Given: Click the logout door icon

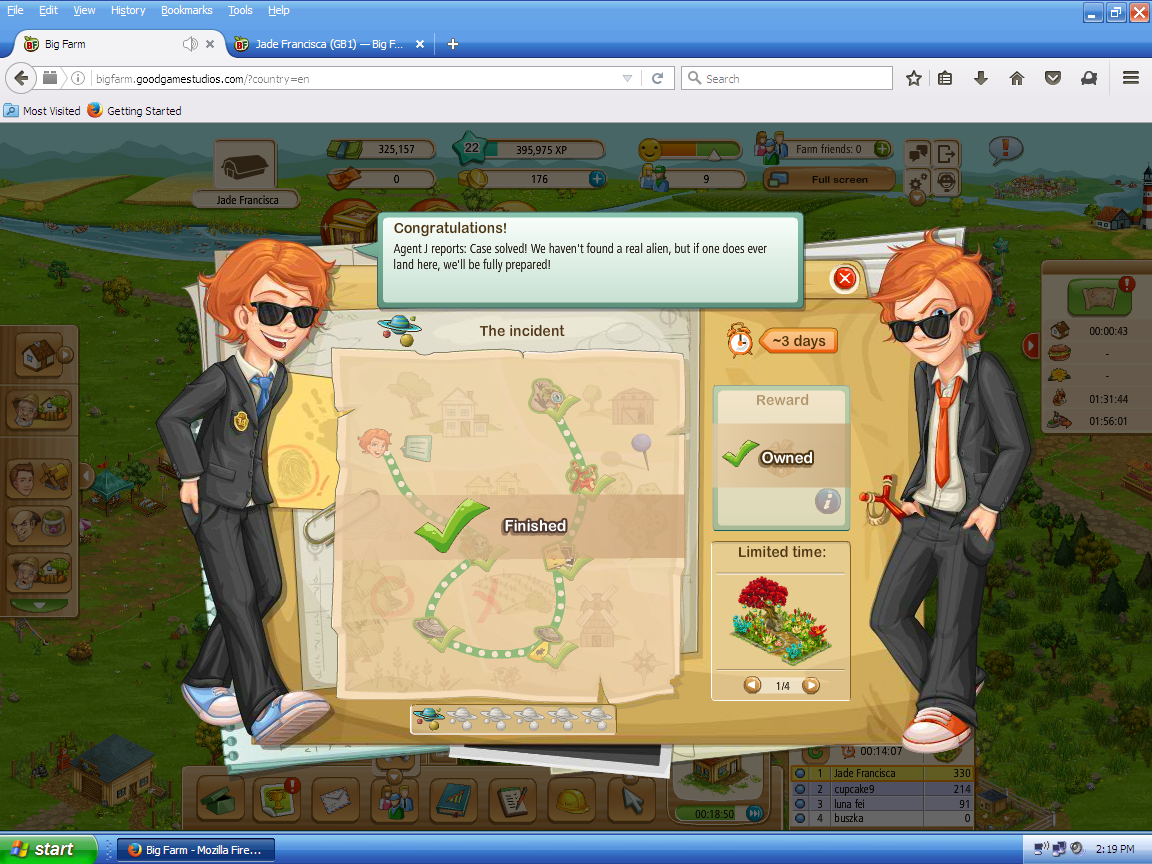Looking at the screenshot, I should pos(947,154).
